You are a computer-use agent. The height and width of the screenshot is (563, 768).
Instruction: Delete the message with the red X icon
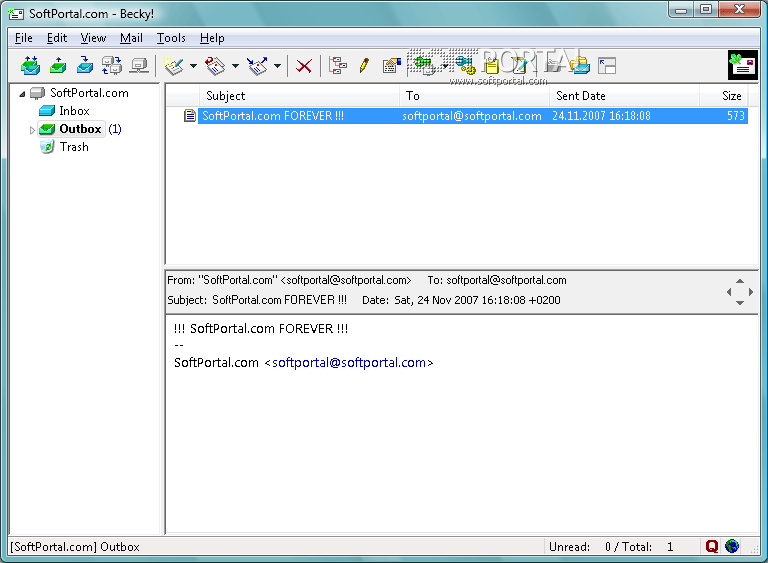(304, 66)
